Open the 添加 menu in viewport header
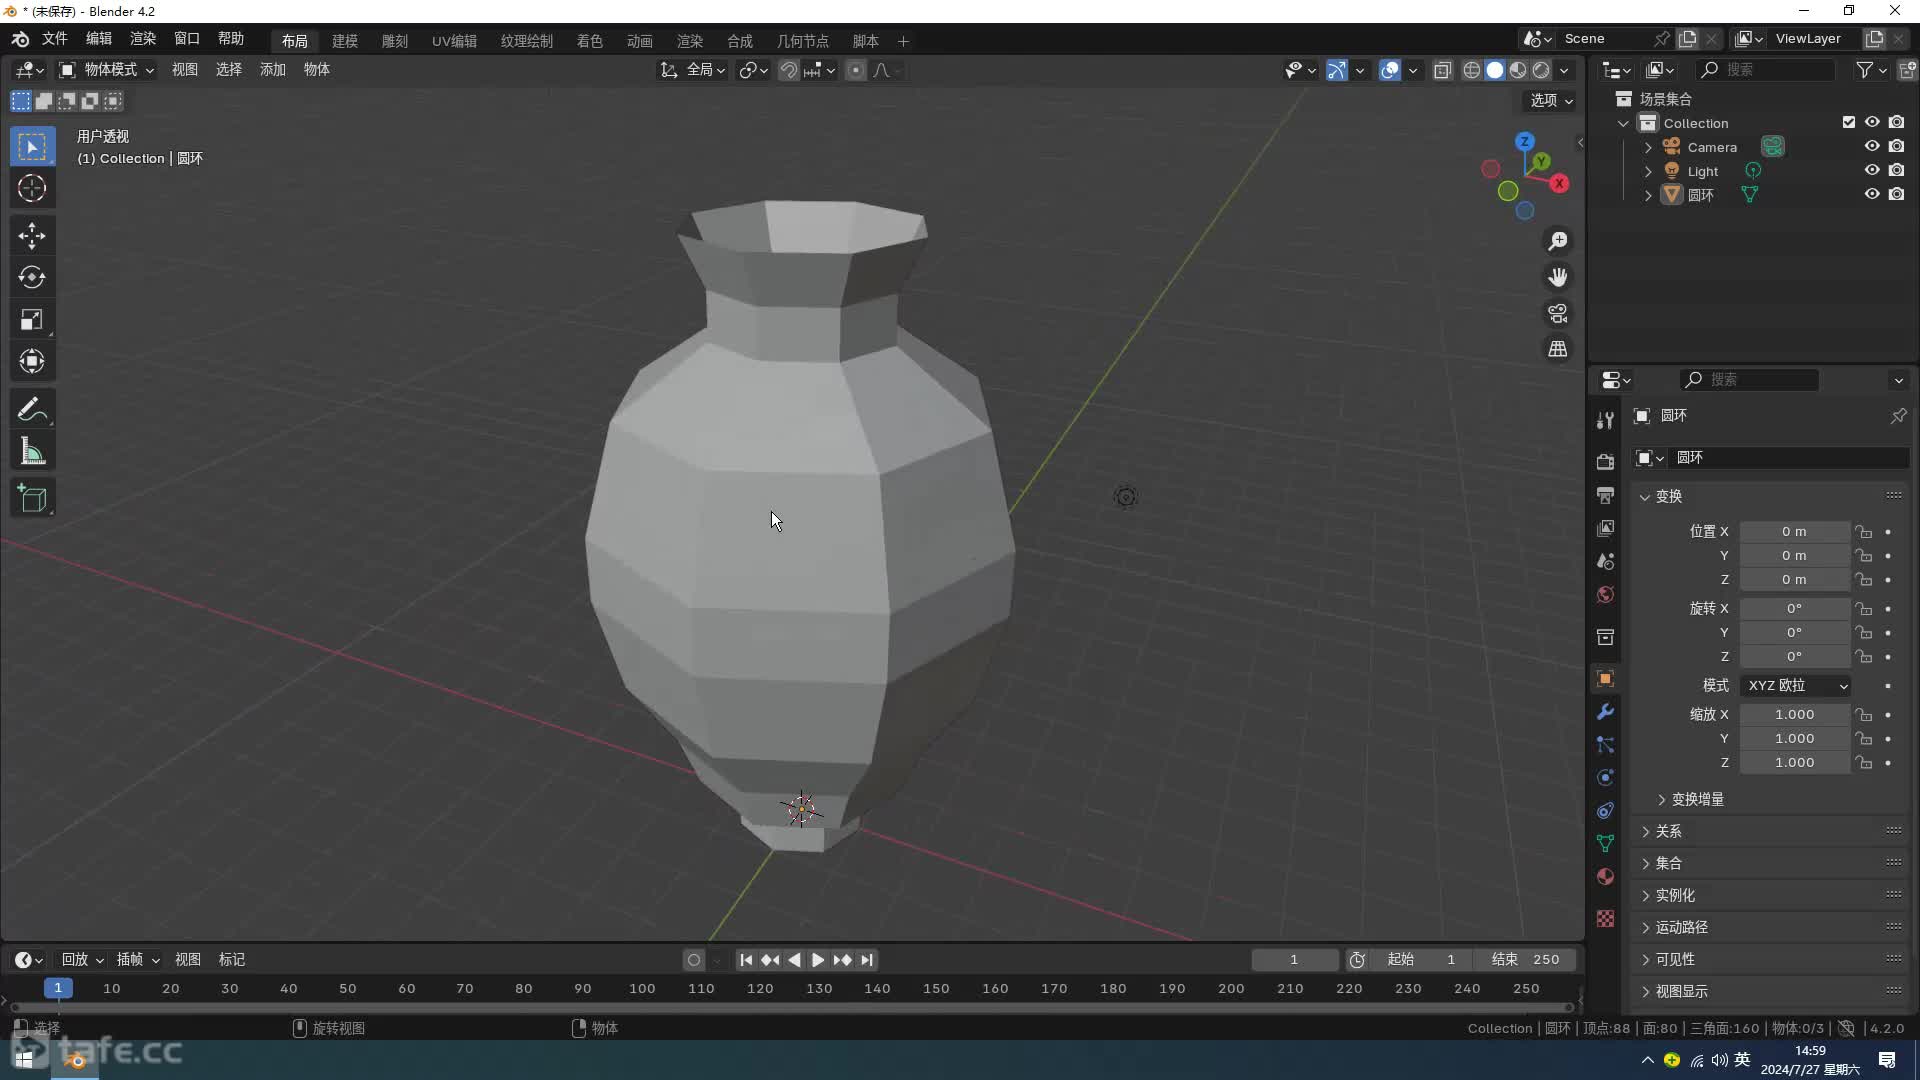Image resolution: width=1920 pixels, height=1080 pixels. pos(273,69)
